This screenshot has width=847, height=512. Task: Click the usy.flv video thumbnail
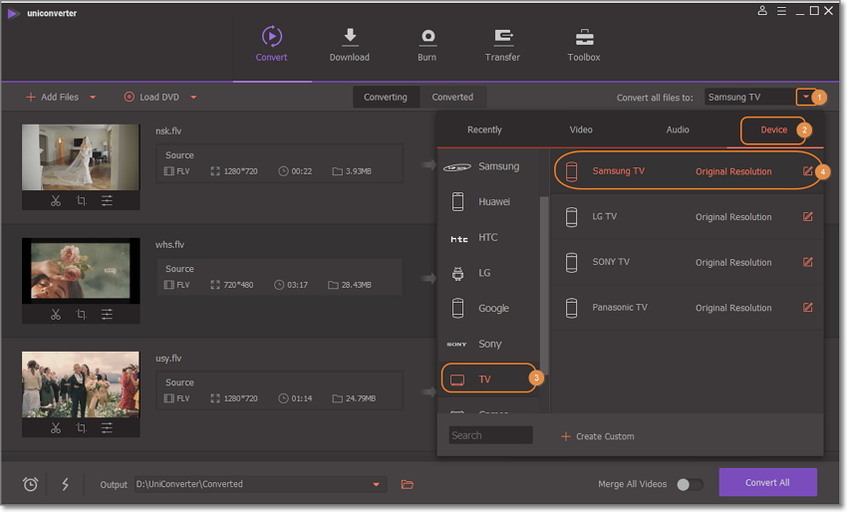(x=80, y=385)
